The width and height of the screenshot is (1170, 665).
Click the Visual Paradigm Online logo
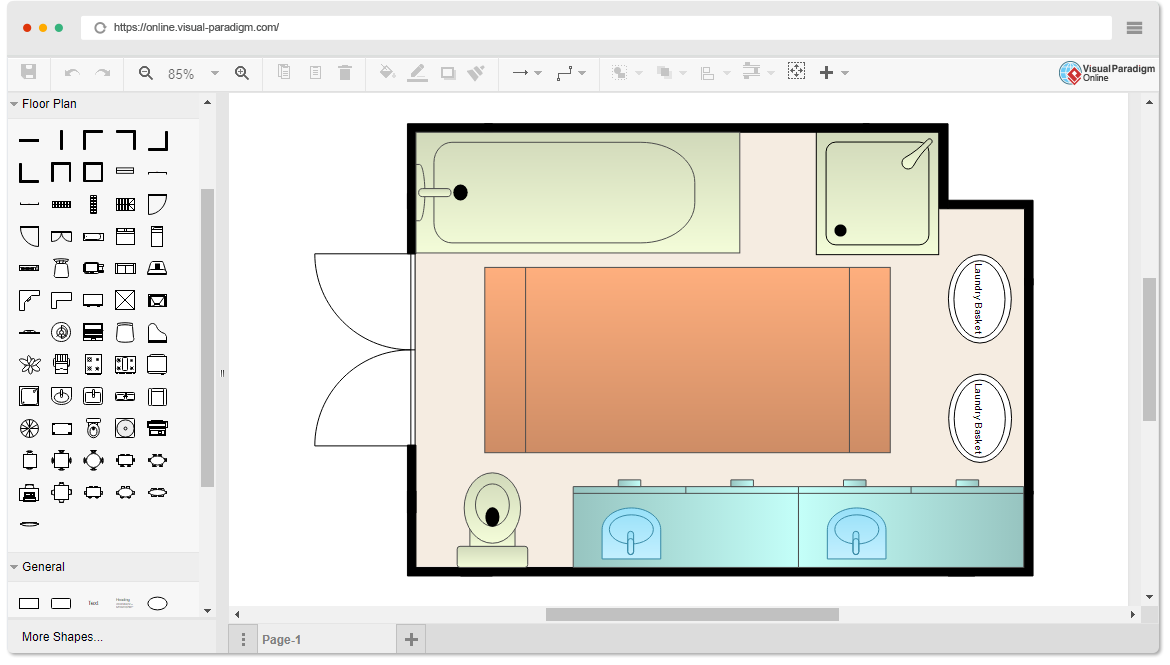pos(1107,72)
